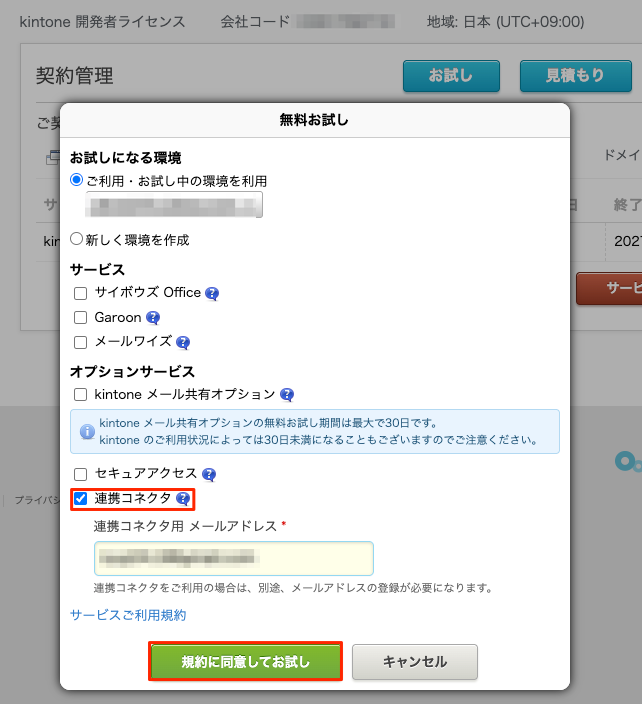Click the 無料お試し dialog title
The width and height of the screenshot is (642, 704).
pyautogui.click(x=314, y=120)
